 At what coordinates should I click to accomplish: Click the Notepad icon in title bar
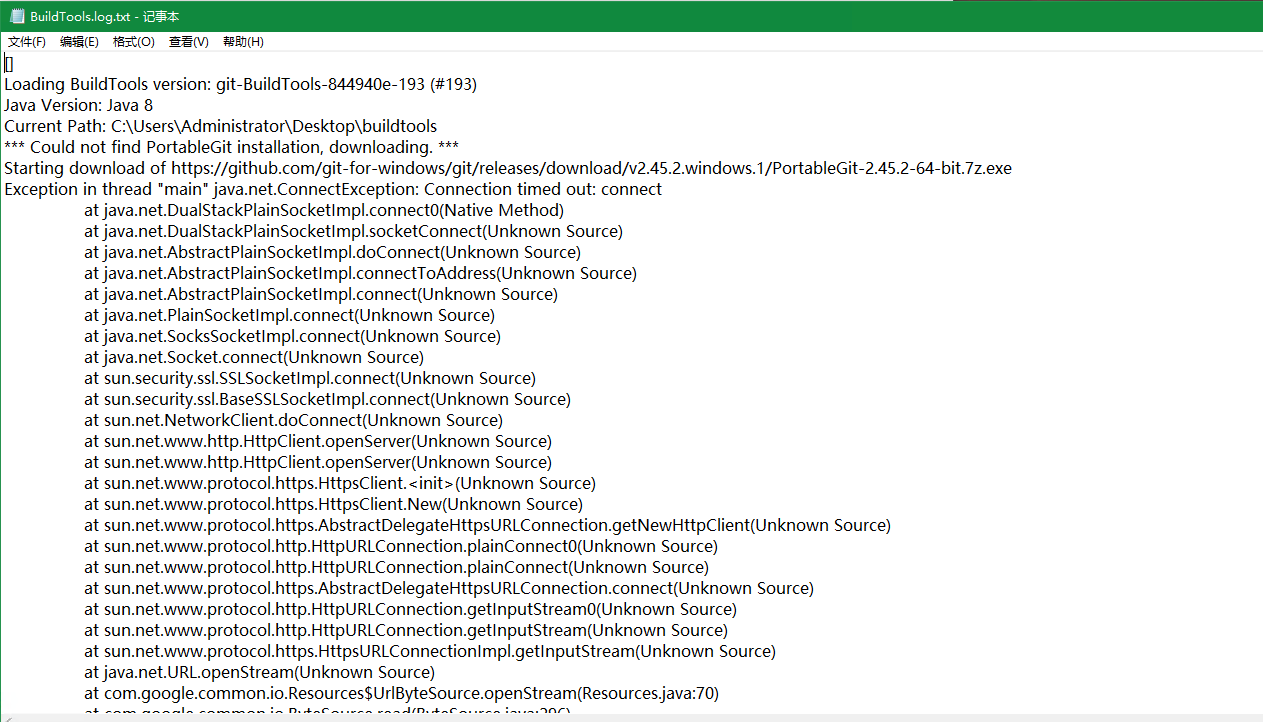[x=16, y=17]
